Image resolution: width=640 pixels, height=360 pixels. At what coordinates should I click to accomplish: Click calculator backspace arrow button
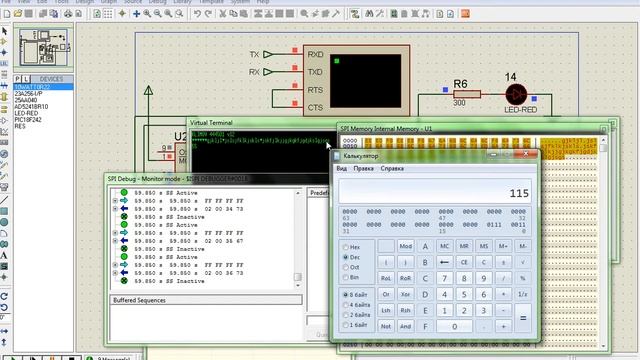(x=444, y=262)
